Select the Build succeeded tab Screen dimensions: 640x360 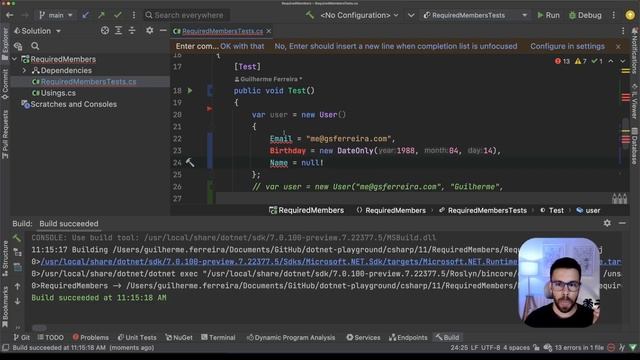click(69, 224)
